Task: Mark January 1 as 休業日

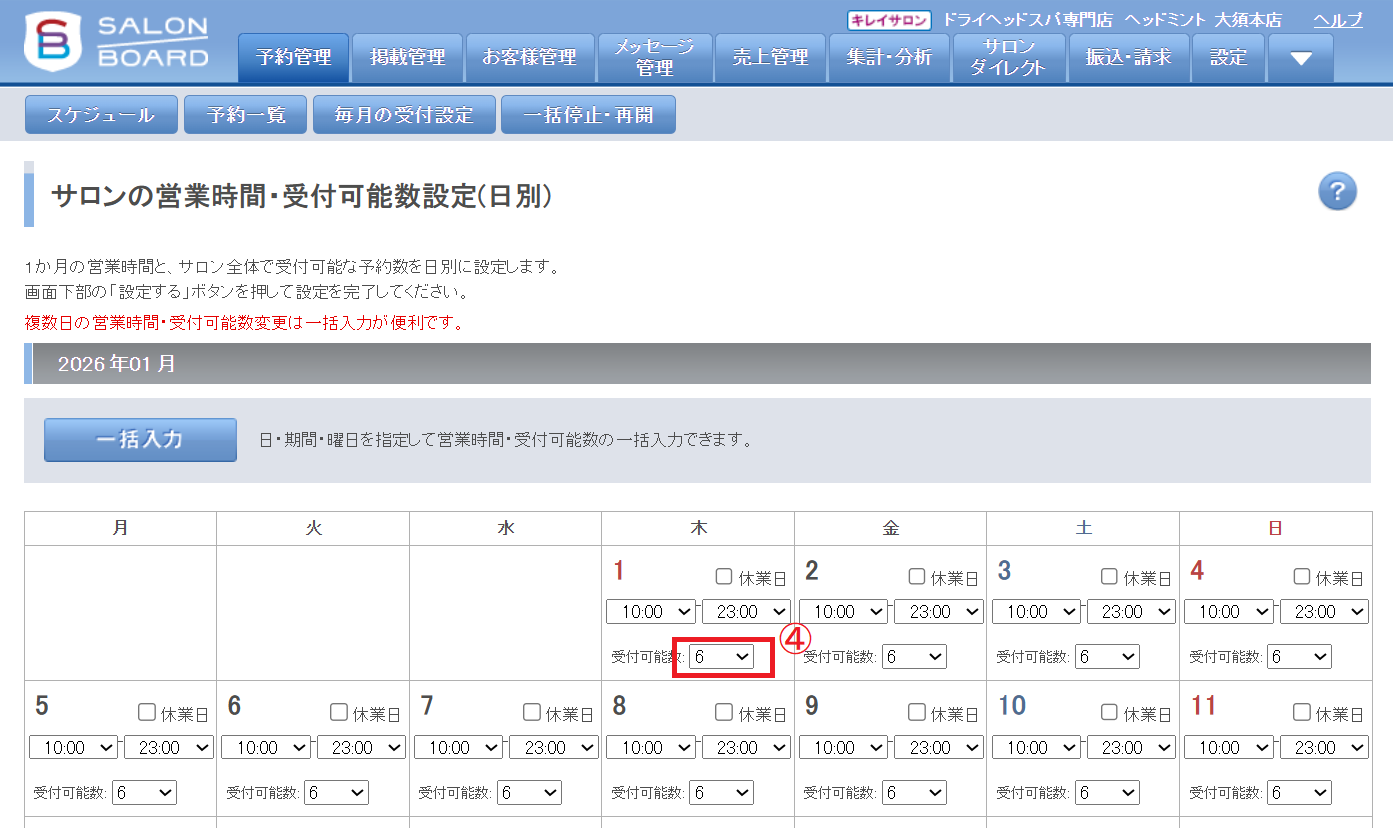Action: tap(724, 577)
